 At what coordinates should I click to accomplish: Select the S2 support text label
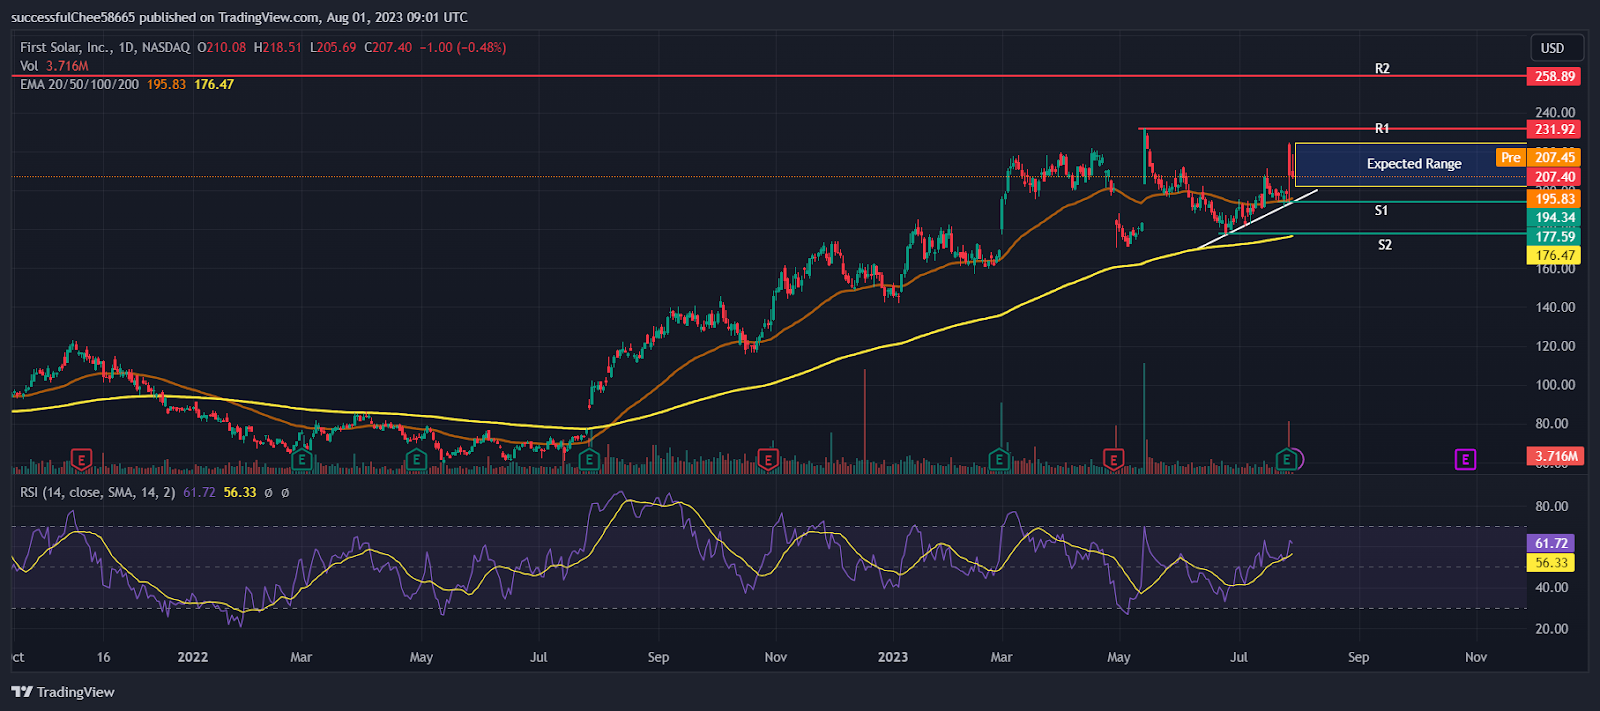[1385, 245]
